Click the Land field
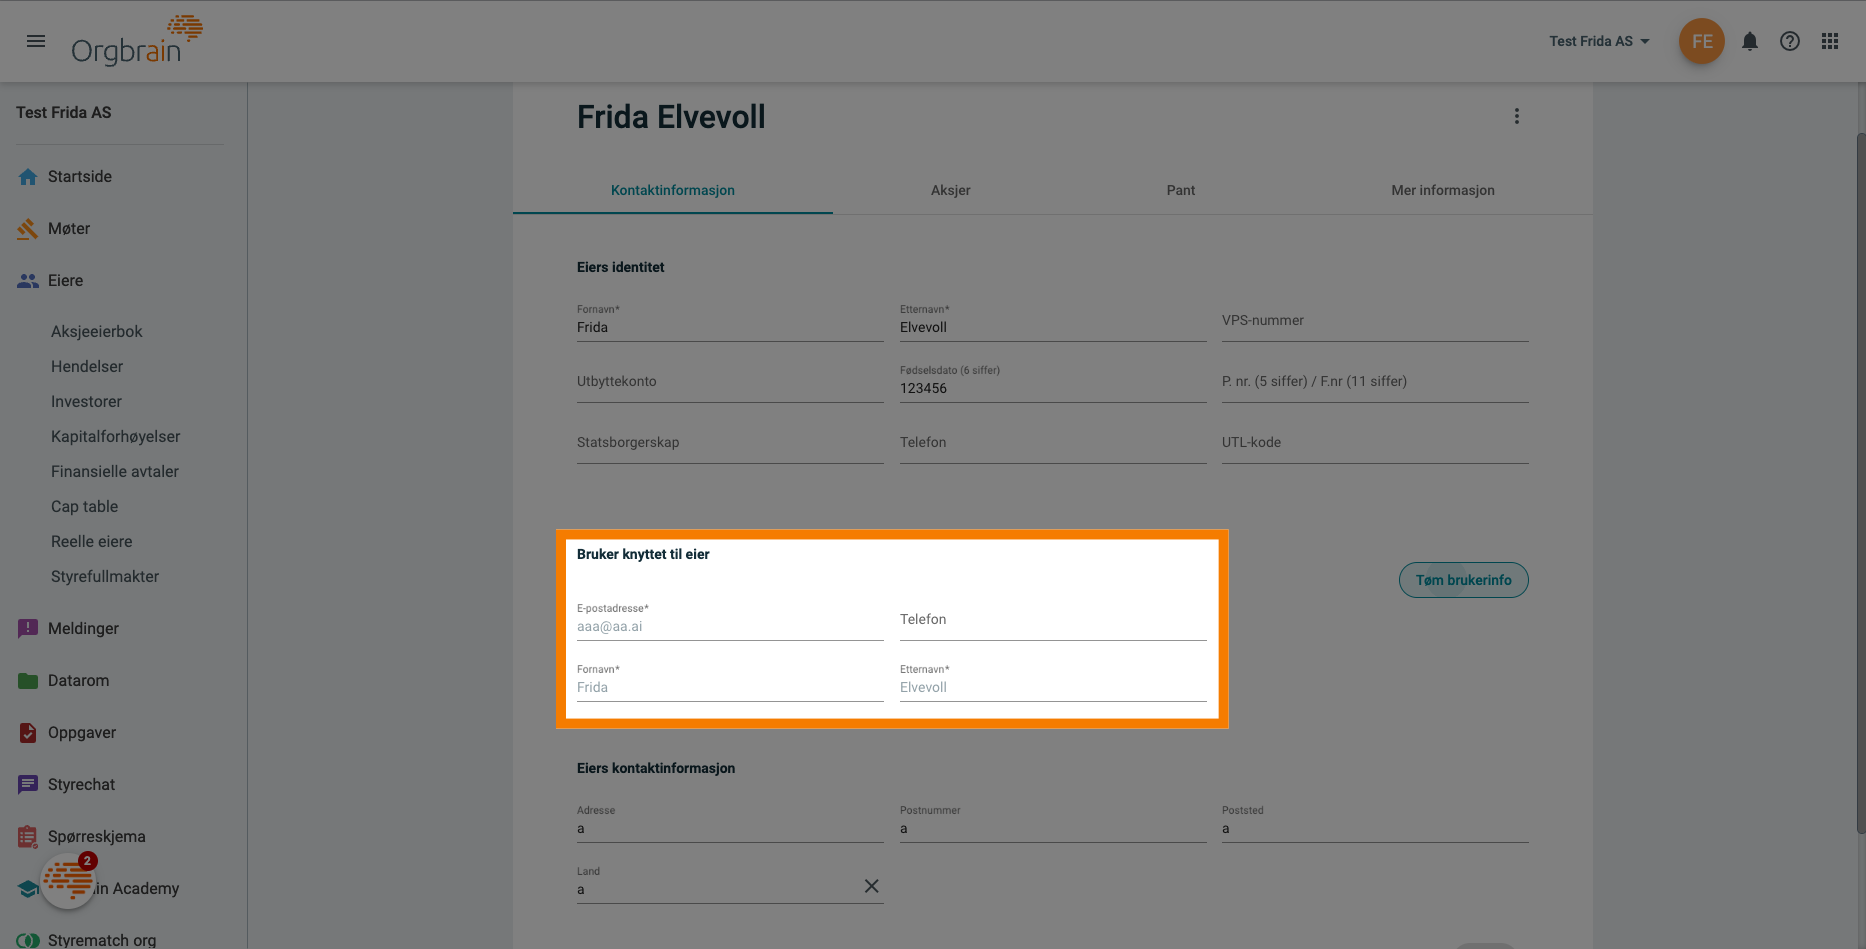This screenshot has width=1866, height=949. click(730, 884)
